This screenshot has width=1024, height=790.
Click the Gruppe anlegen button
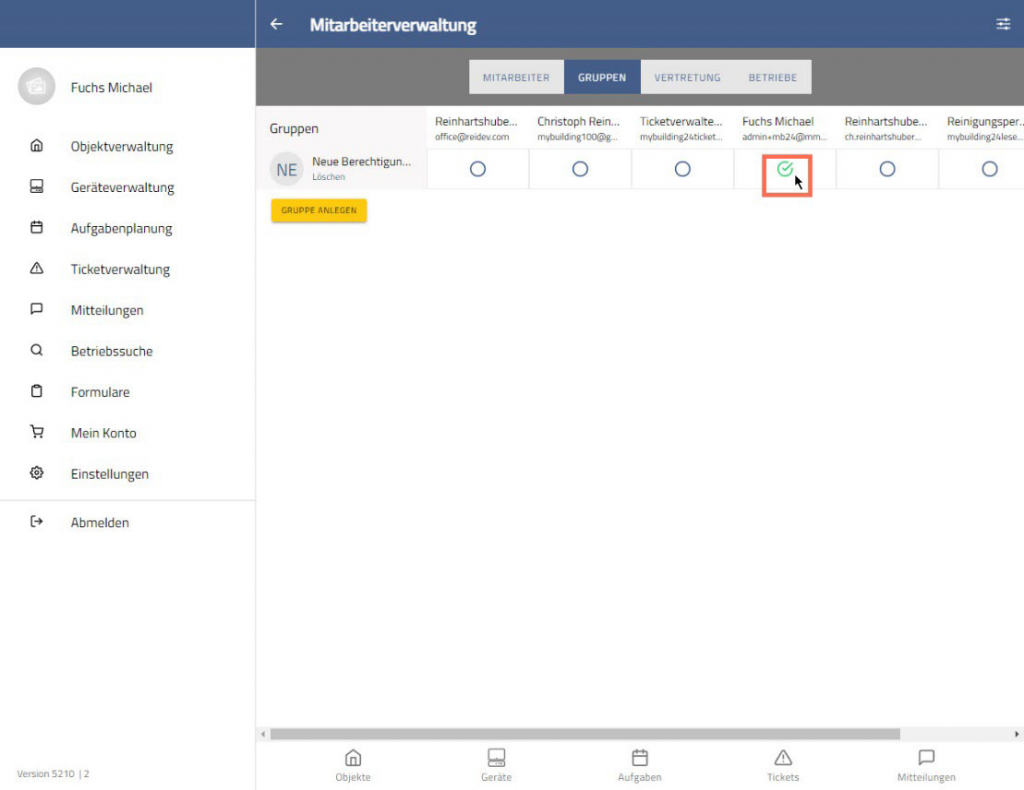(319, 211)
